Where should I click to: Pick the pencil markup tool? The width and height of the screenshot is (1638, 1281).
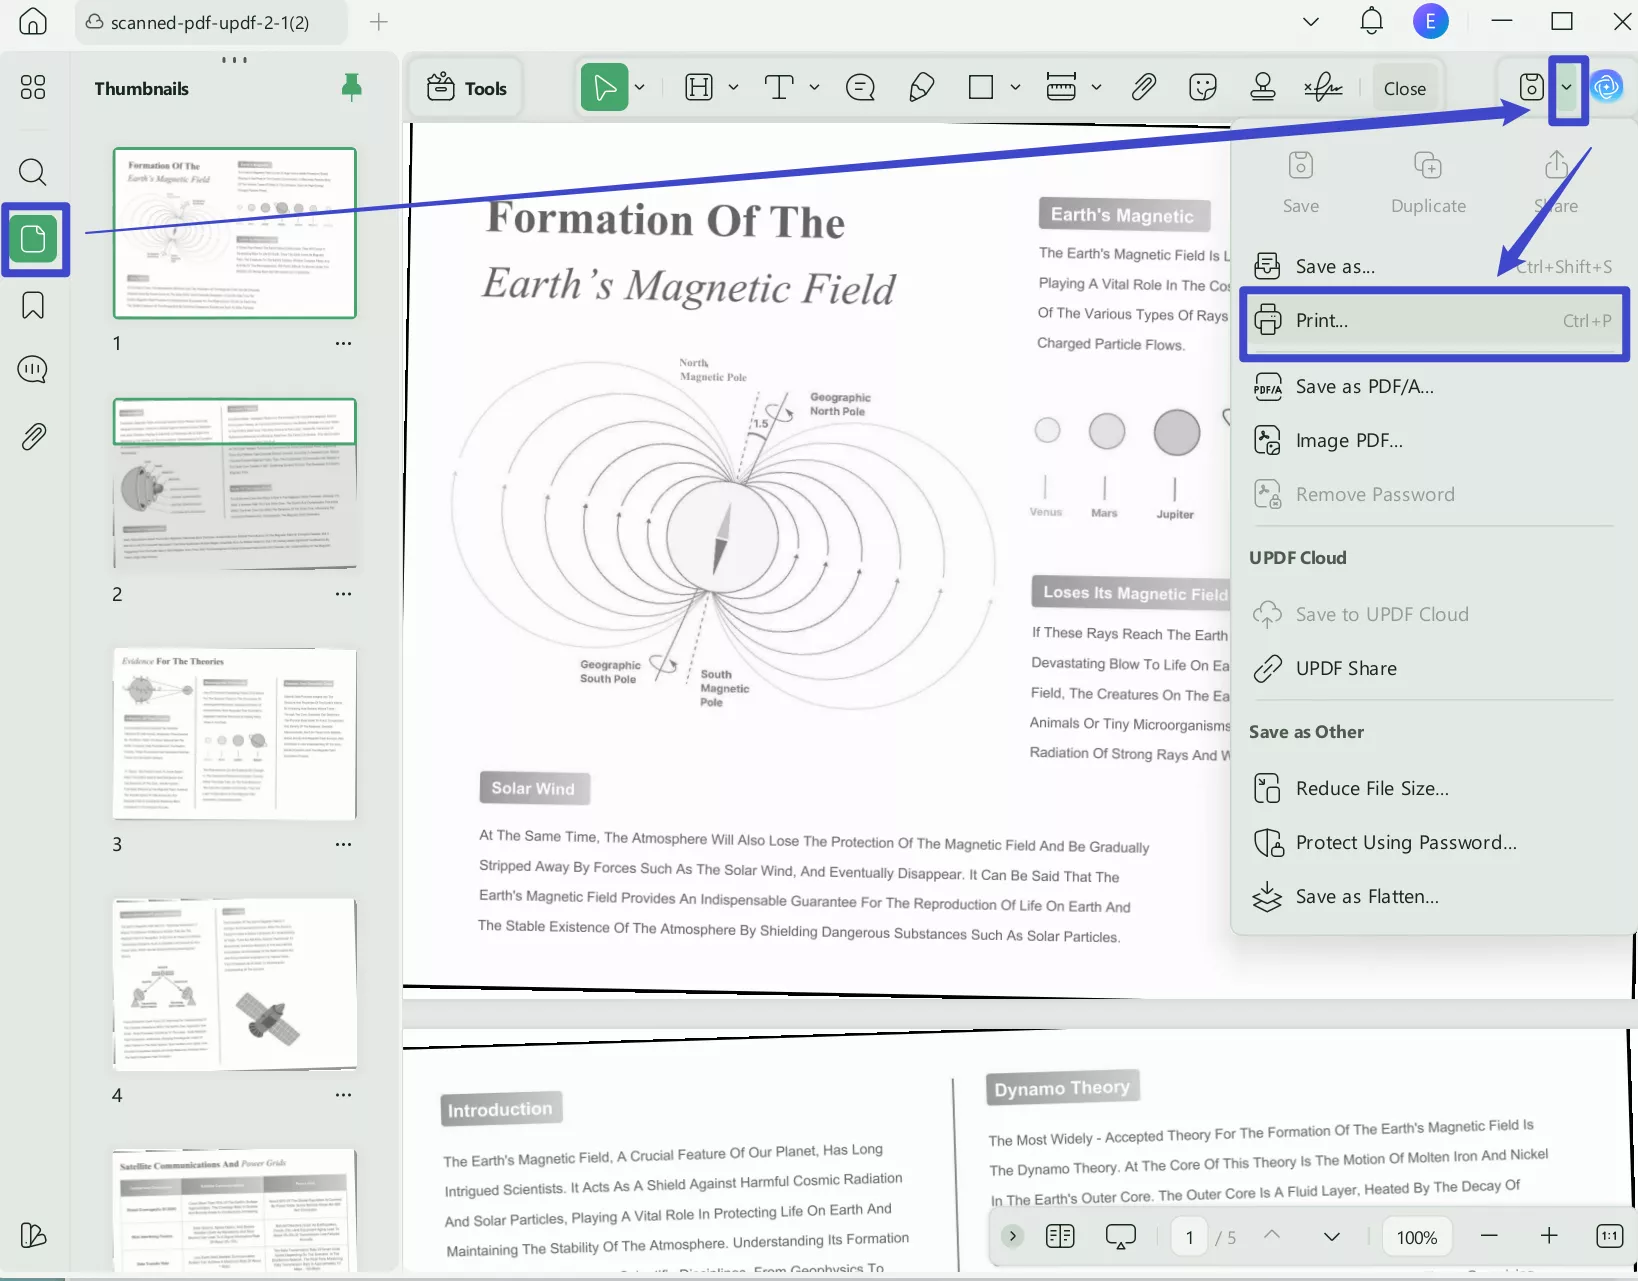coord(921,87)
